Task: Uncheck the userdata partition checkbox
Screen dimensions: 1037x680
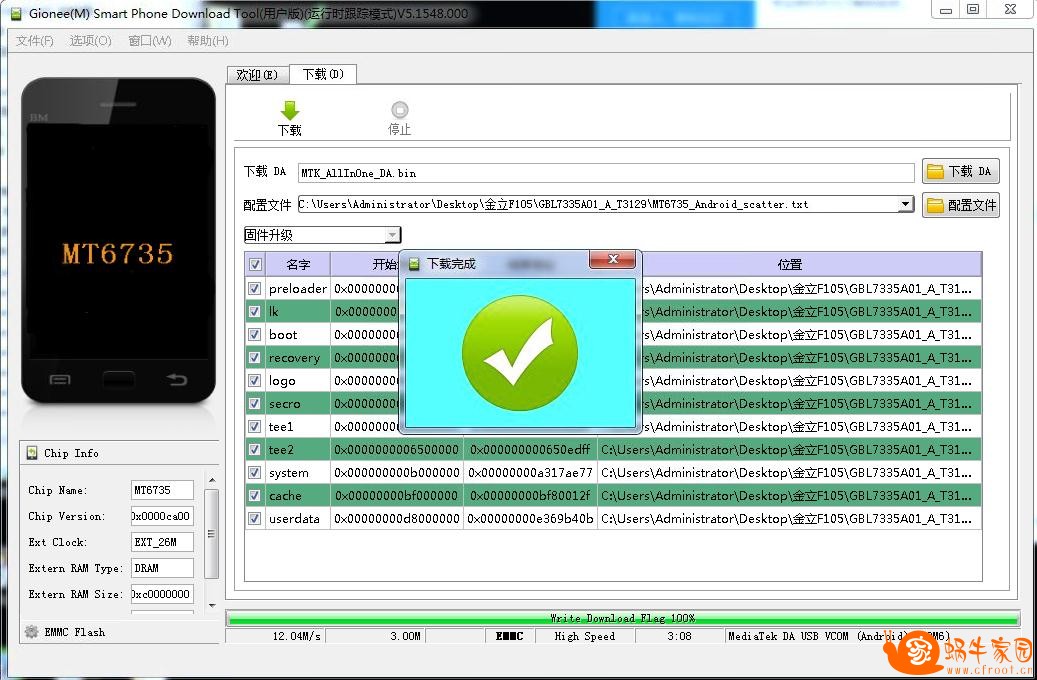Action: (x=255, y=519)
